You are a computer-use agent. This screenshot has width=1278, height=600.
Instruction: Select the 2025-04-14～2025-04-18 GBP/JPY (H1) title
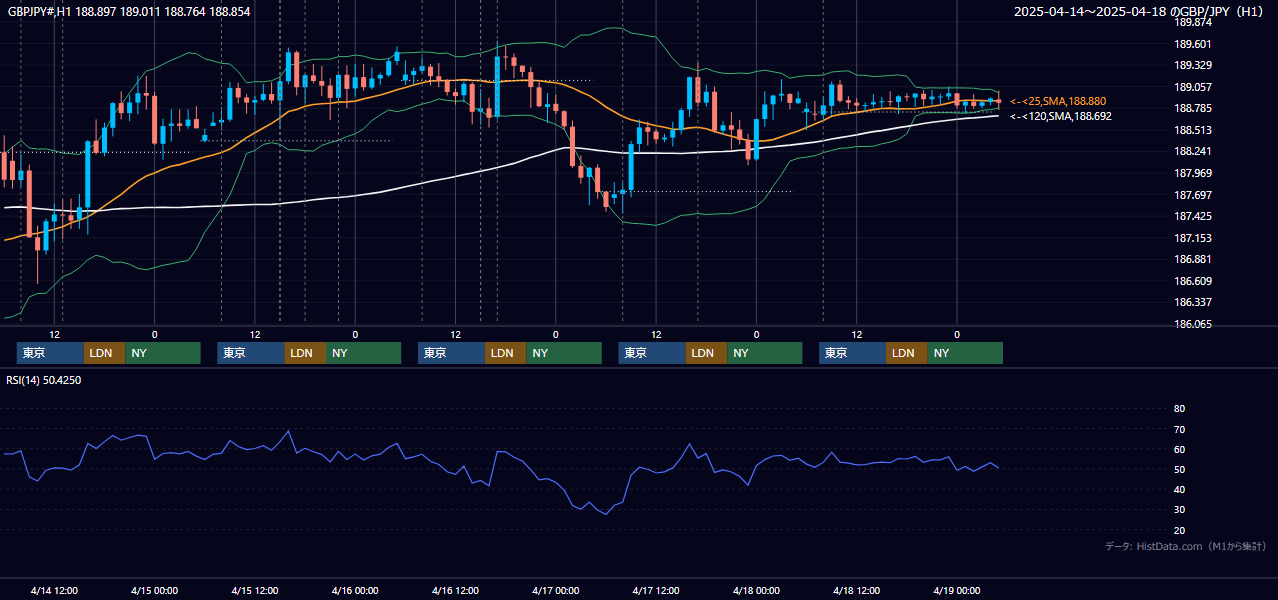pyautogui.click(x=1139, y=11)
